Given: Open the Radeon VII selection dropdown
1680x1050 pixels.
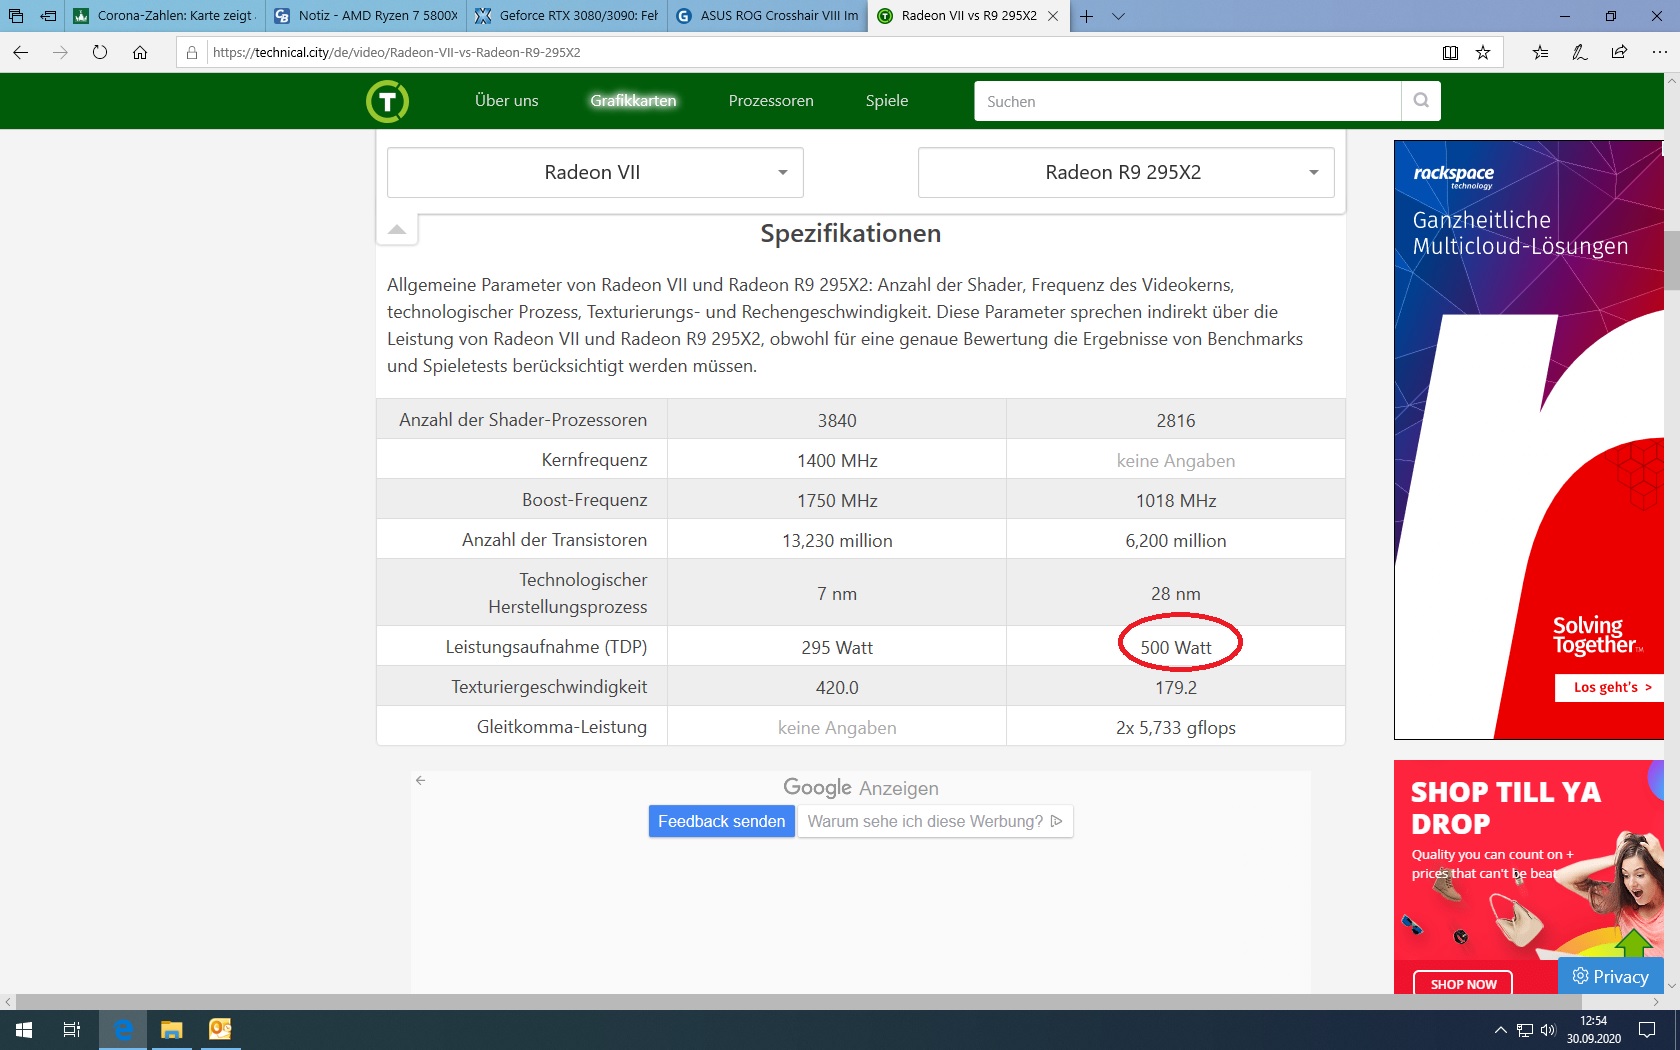Looking at the screenshot, I should pyautogui.click(x=595, y=173).
